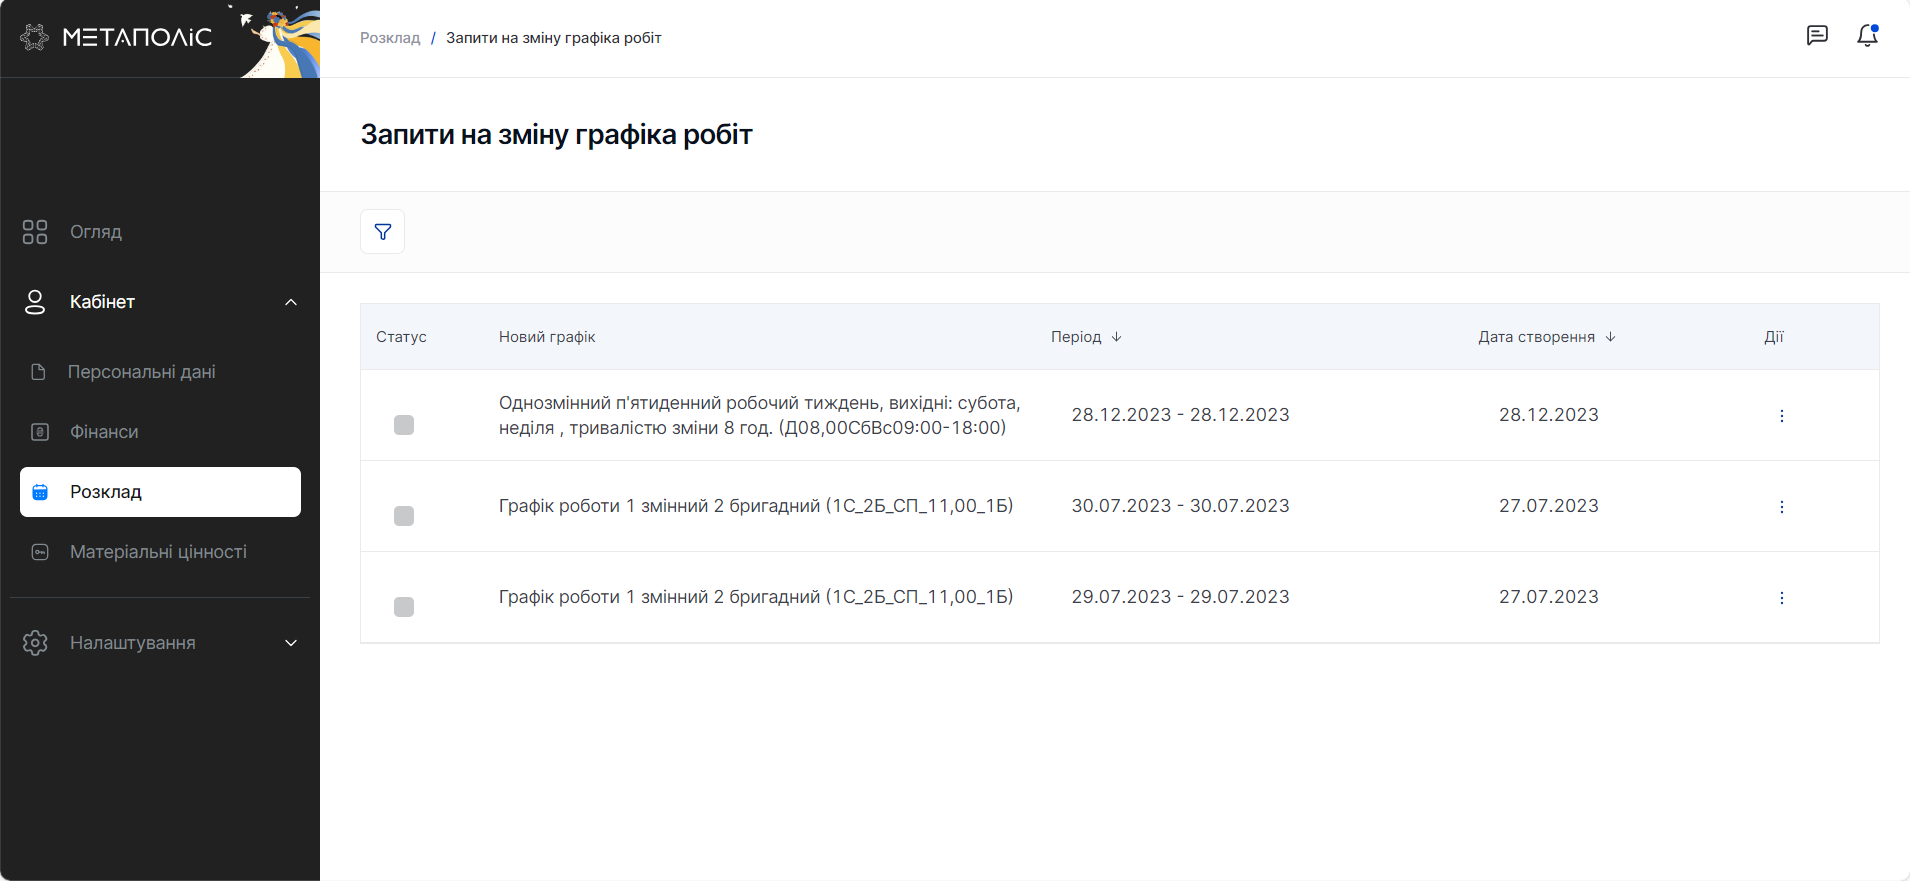Screen dimensions: 1910x881
Task: Toggle status box for 29.07.2023 row
Action: click(404, 607)
